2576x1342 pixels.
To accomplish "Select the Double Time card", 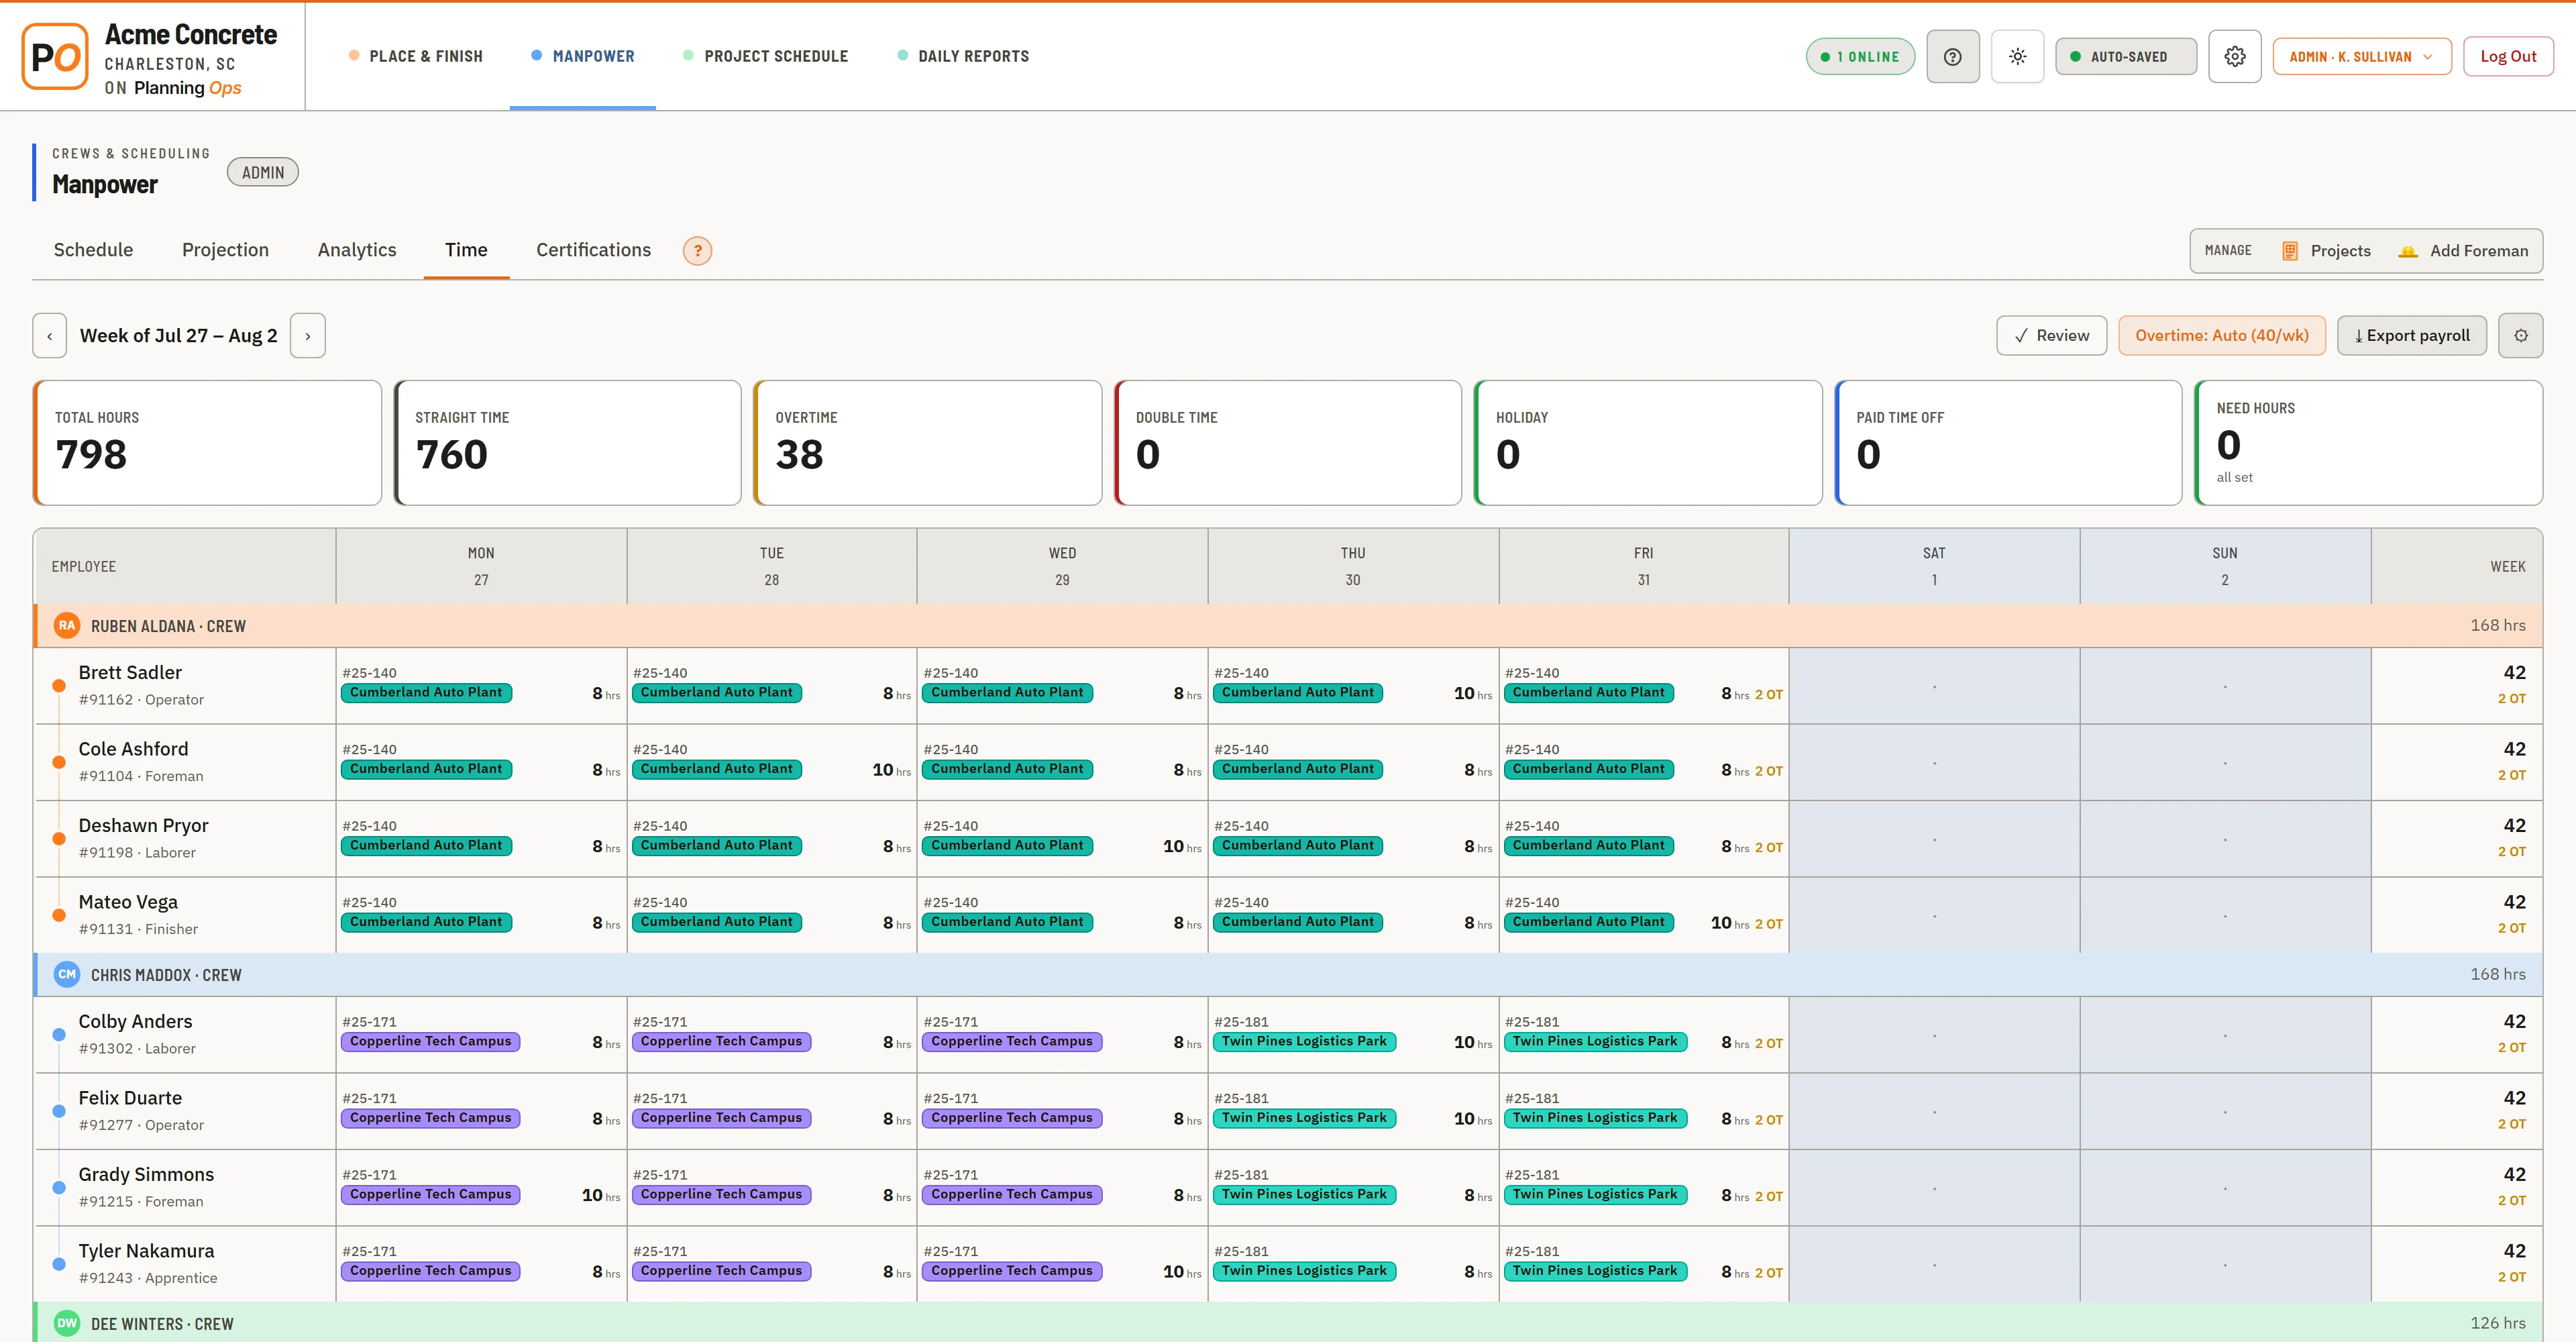I will tap(1288, 443).
